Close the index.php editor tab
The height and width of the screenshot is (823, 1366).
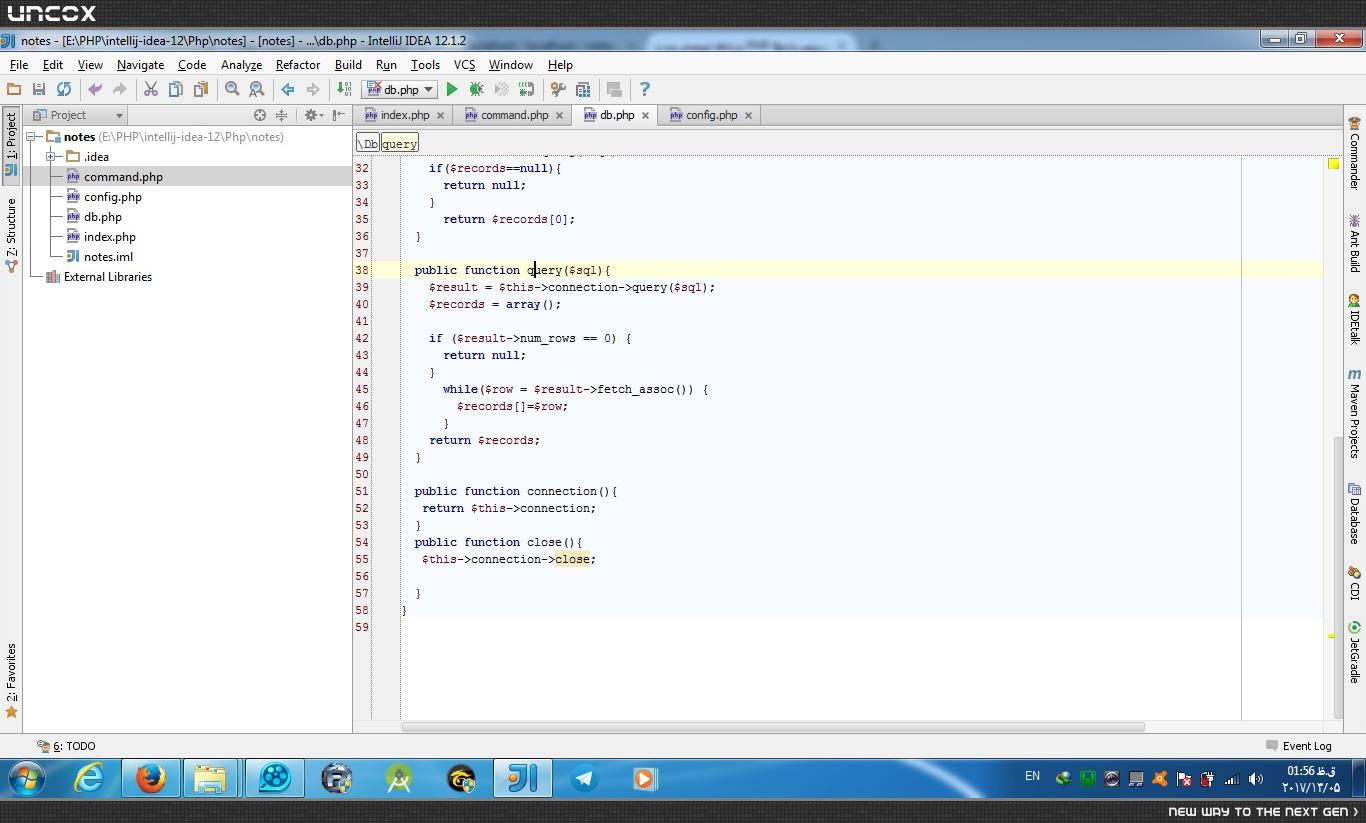coord(440,115)
